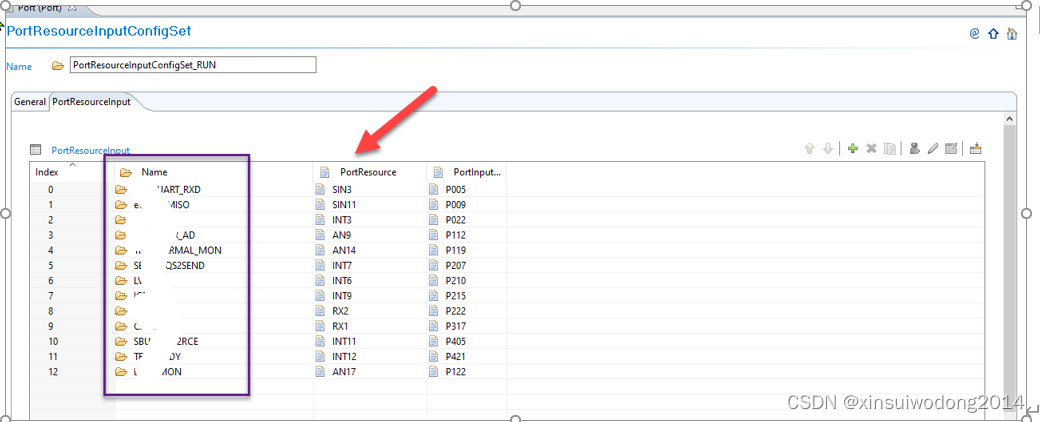This screenshot has height=422, width=1040.
Task: Click the PortResourceInputConfigSet_RUN name field
Action: pos(193,65)
